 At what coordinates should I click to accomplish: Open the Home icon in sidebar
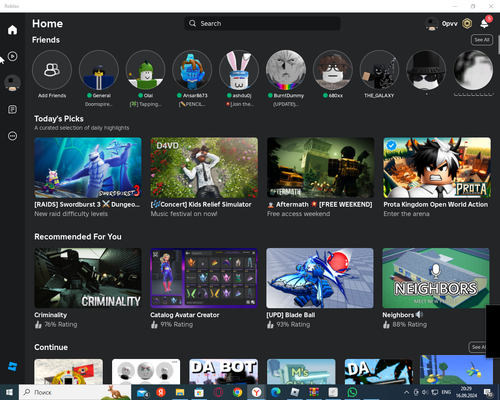click(x=12, y=30)
